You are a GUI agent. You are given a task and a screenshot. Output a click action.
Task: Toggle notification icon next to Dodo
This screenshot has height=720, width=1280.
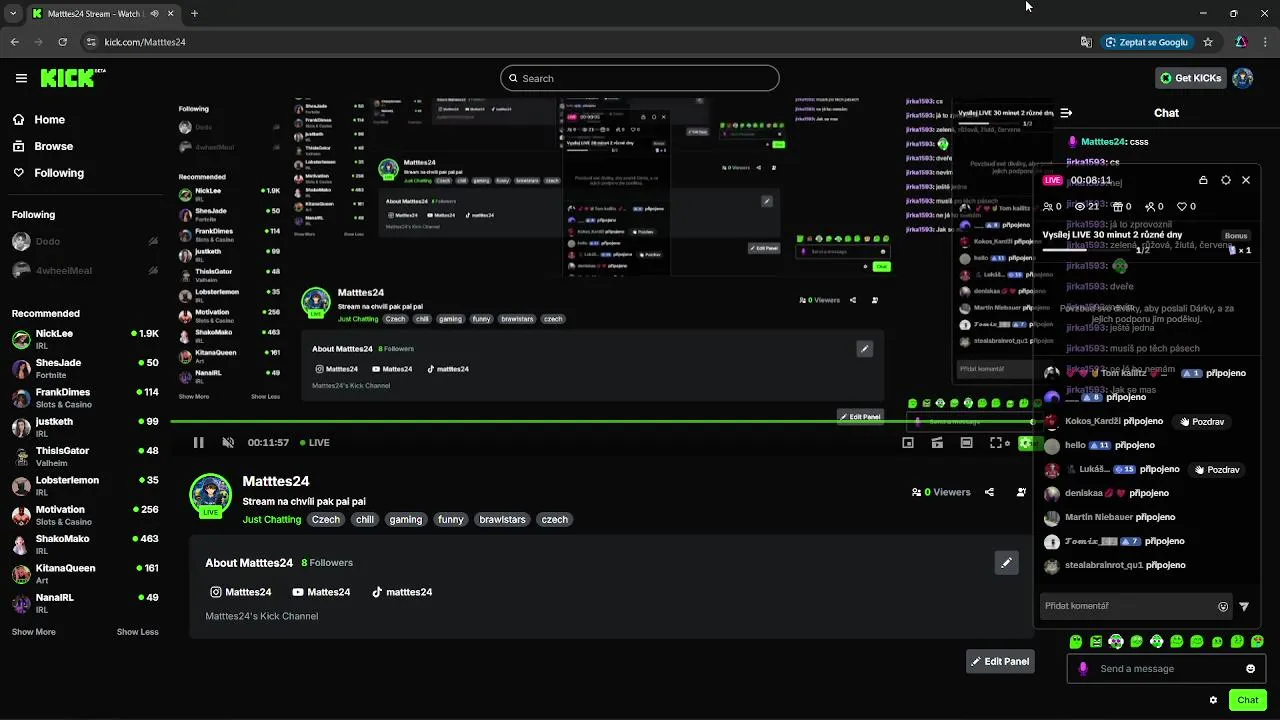[153, 241]
